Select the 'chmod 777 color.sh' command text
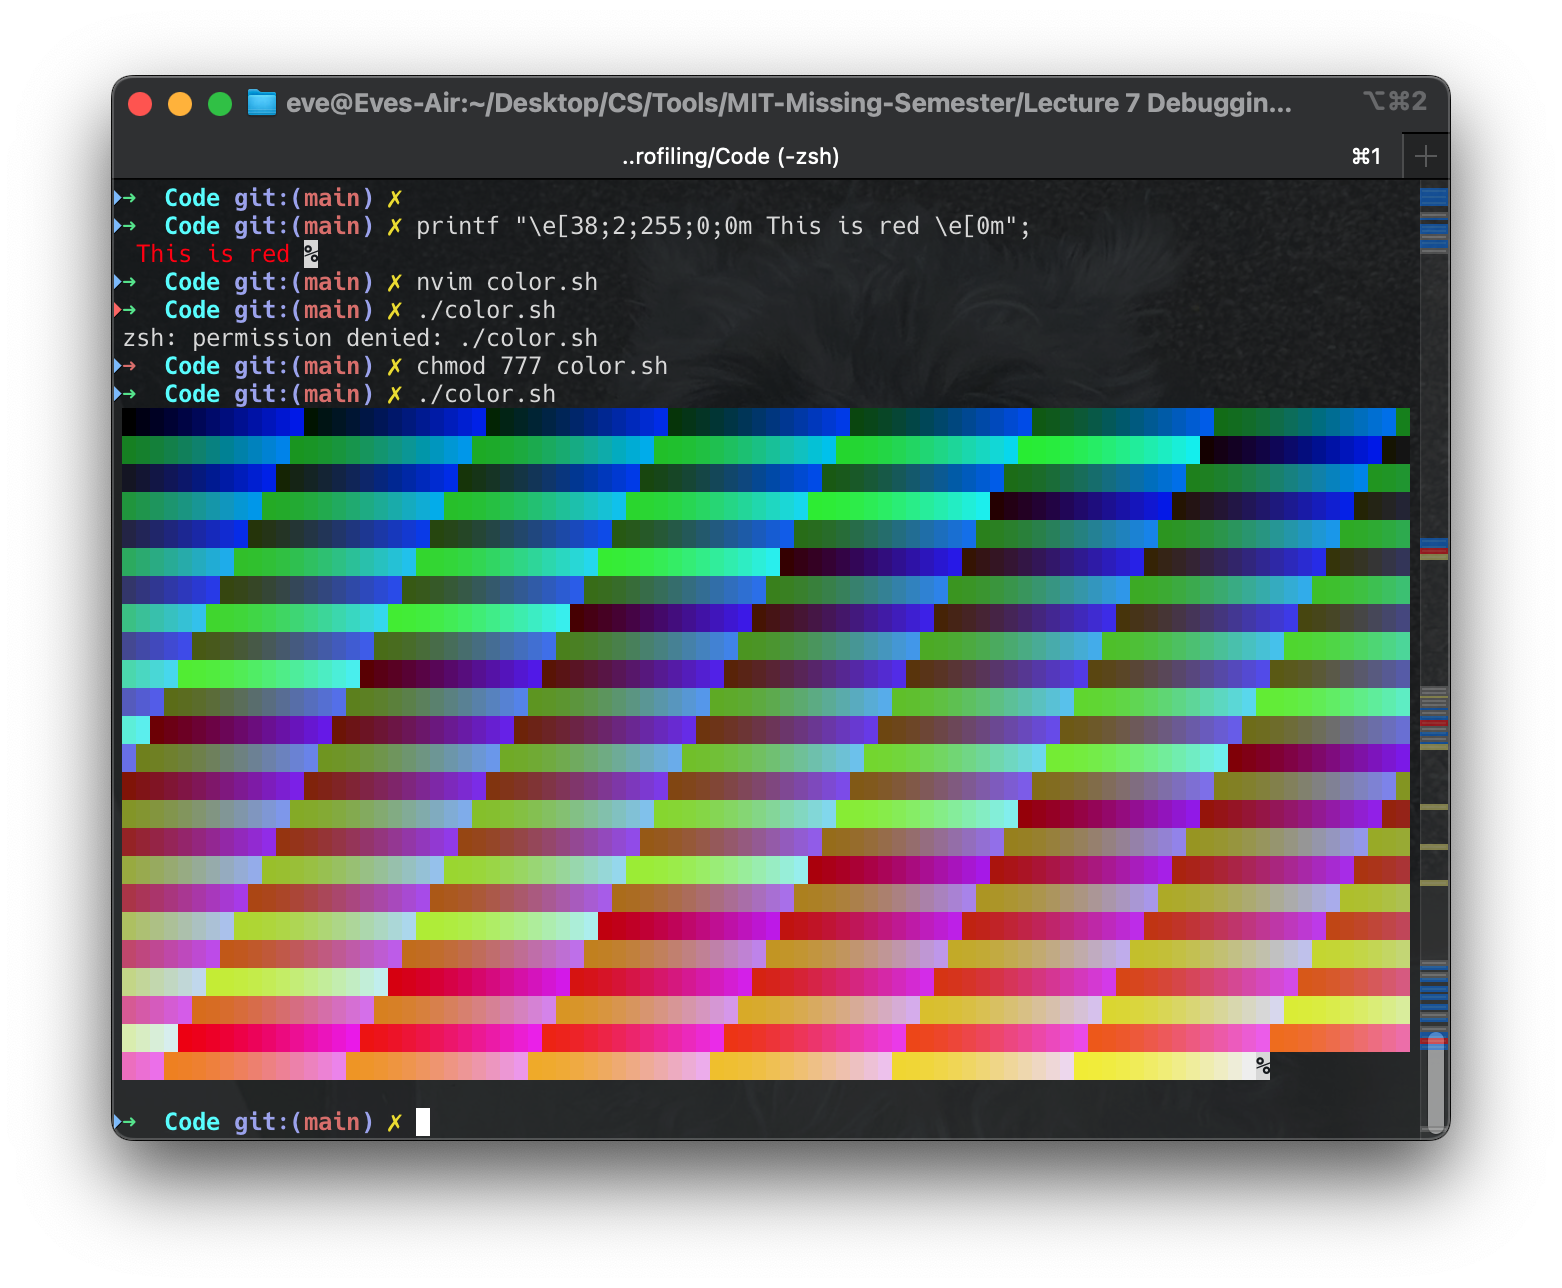This screenshot has height=1288, width=1562. [x=543, y=366]
